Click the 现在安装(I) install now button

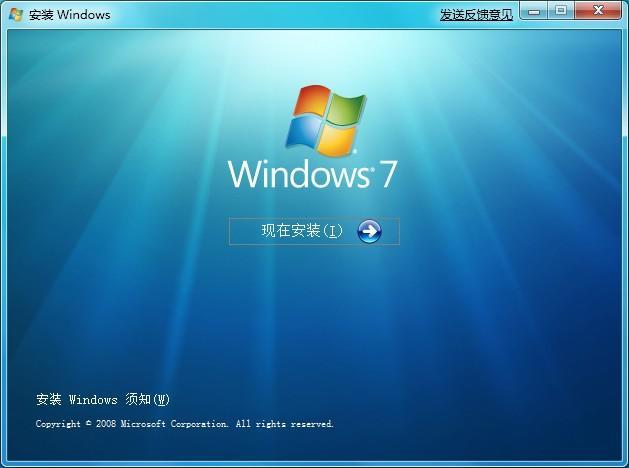tap(314, 231)
